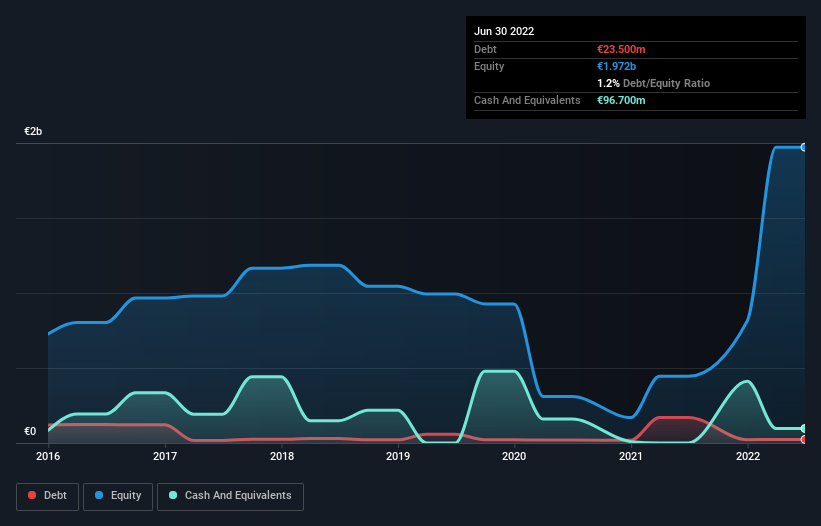The height and width of the screenshot is (526, 821).
Task: Click the Cash And Equivalents endpoint marker
Action: point(804,429)
